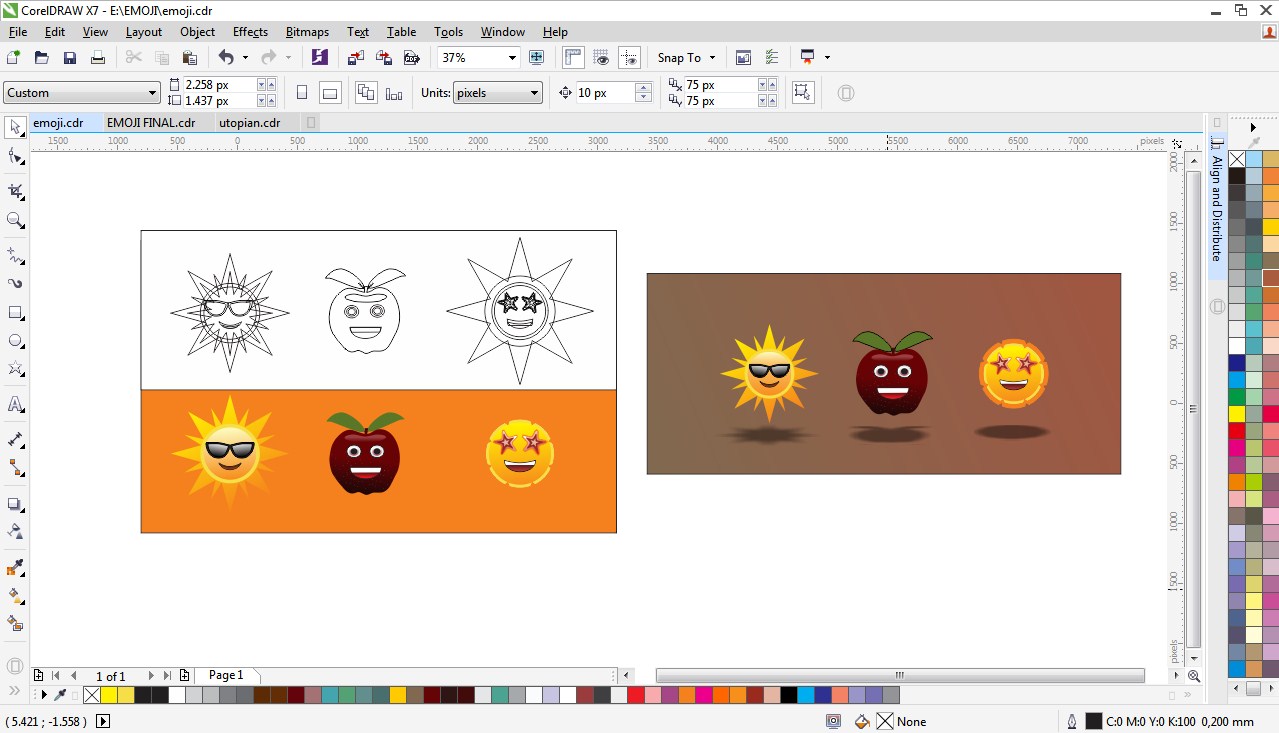Open the zoom level dropdown showing 37%
The image size is (1279, 733).
point(512,58)
